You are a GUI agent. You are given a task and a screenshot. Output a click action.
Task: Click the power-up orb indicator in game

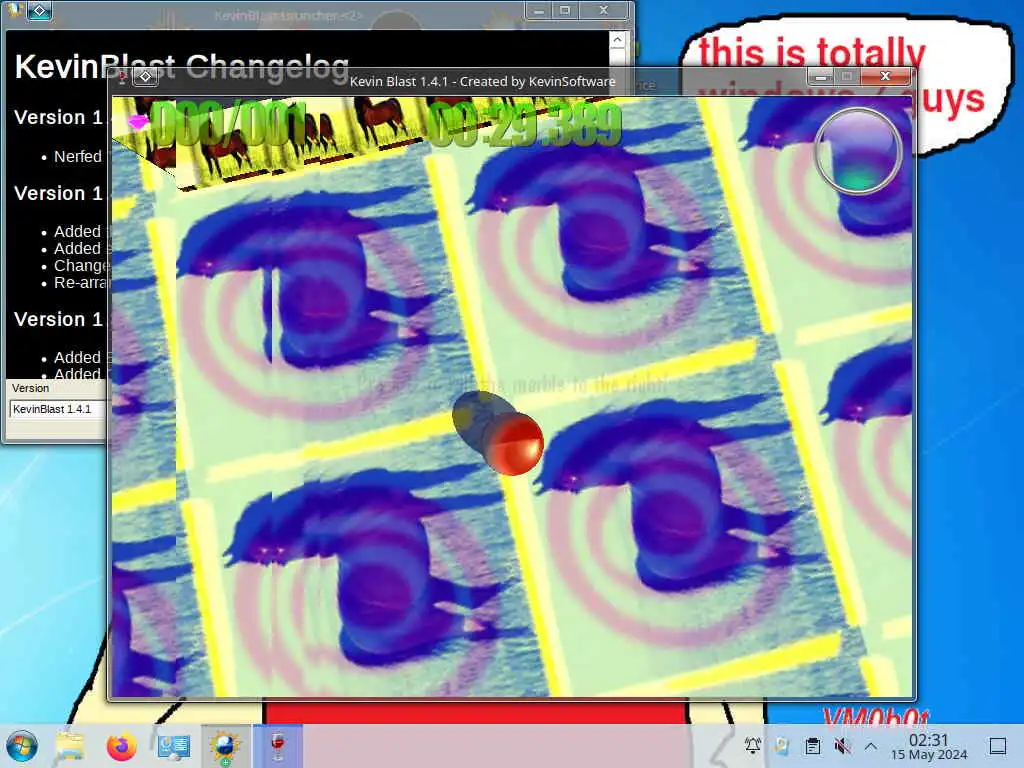click(x=858, y=151)
